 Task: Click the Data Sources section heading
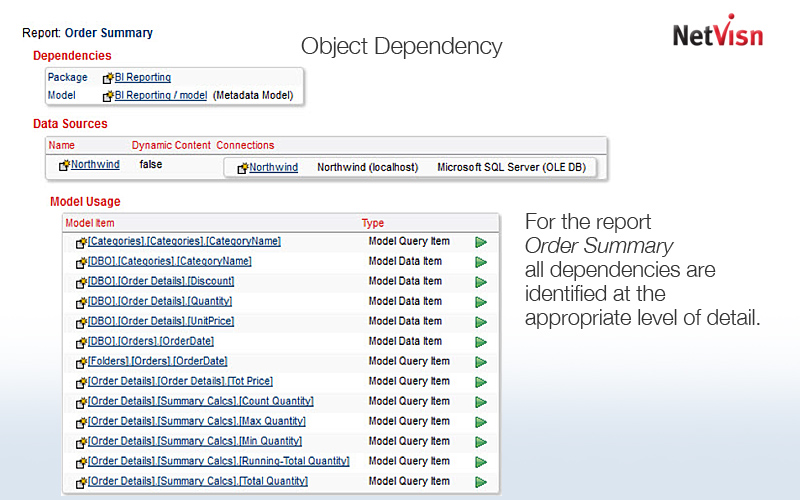pyautogui.click(x=70, y=123)
